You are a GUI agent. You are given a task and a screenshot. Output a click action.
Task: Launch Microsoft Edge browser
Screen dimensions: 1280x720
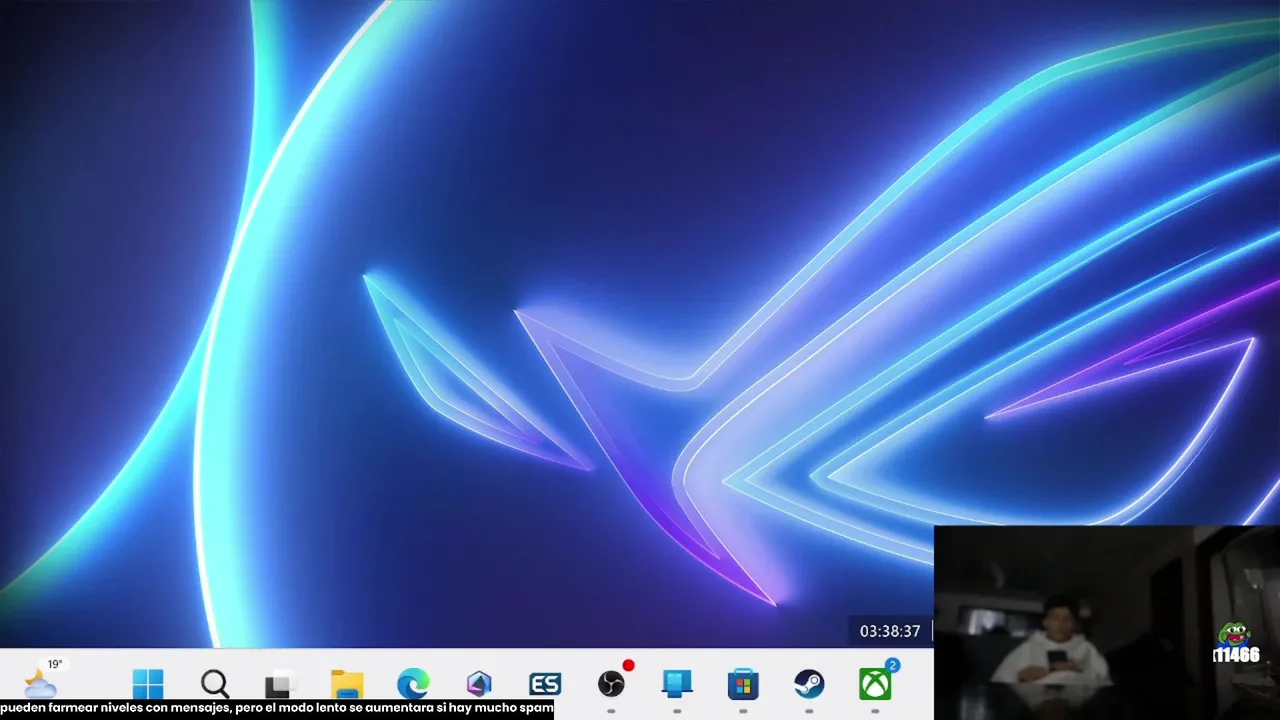tap(413, 684)
